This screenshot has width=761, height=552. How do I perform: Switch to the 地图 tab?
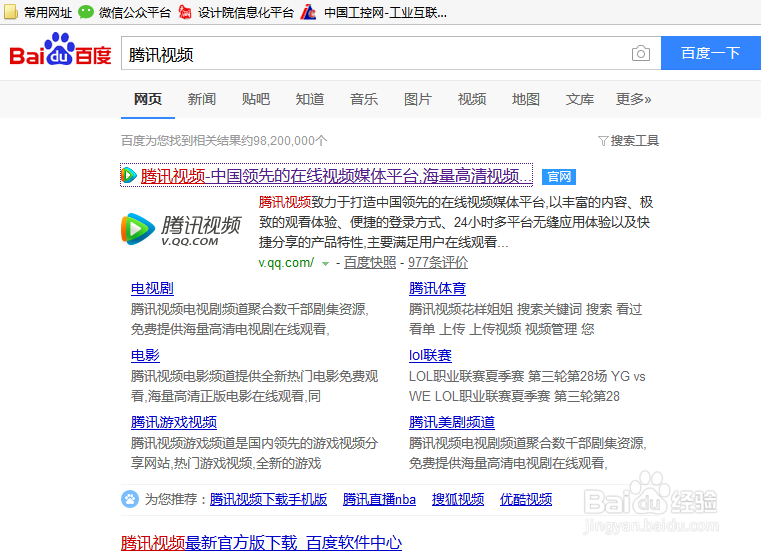click(526, 99)
